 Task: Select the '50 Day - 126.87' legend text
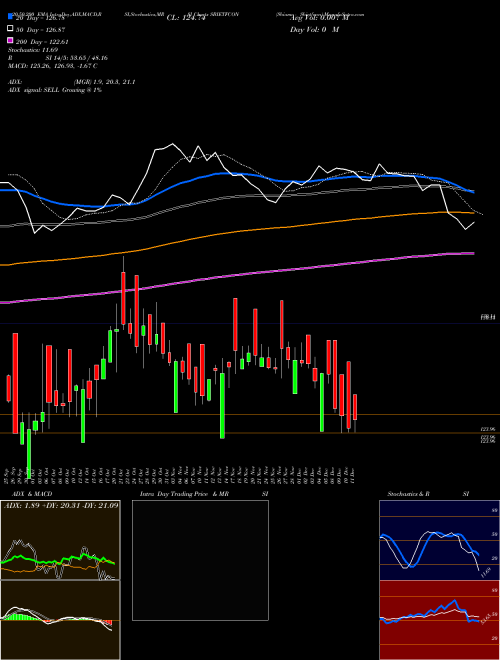click(x=40, y=30)
